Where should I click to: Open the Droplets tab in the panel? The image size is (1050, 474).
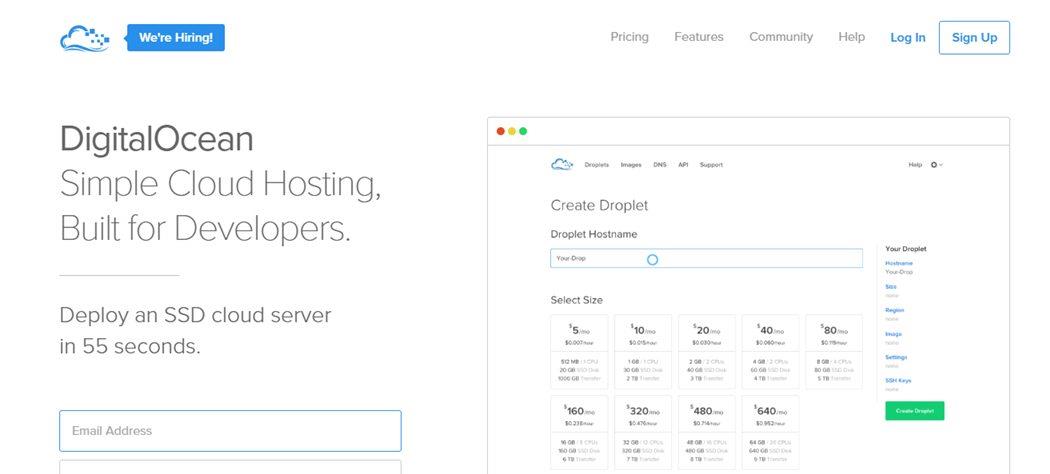(x=597, y=165)
